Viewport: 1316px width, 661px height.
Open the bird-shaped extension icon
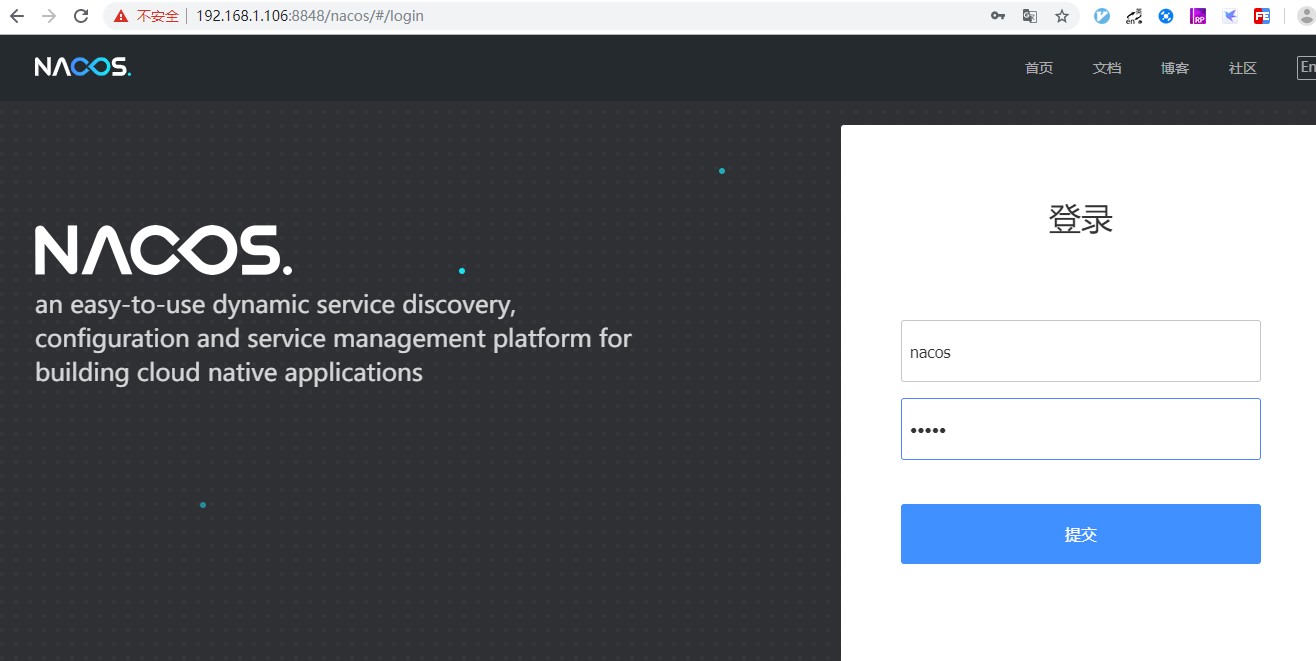click(1230, 16)
